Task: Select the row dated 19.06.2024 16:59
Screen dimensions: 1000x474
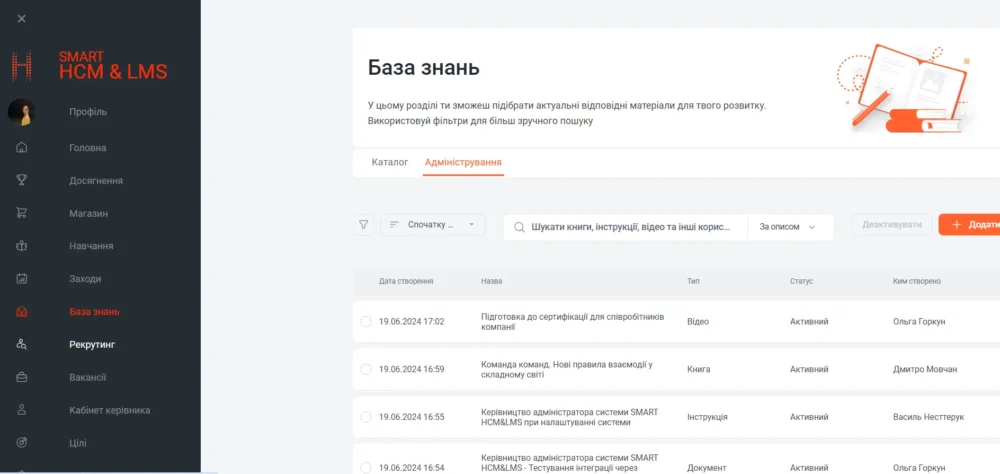Action: (x=366, y=369)
